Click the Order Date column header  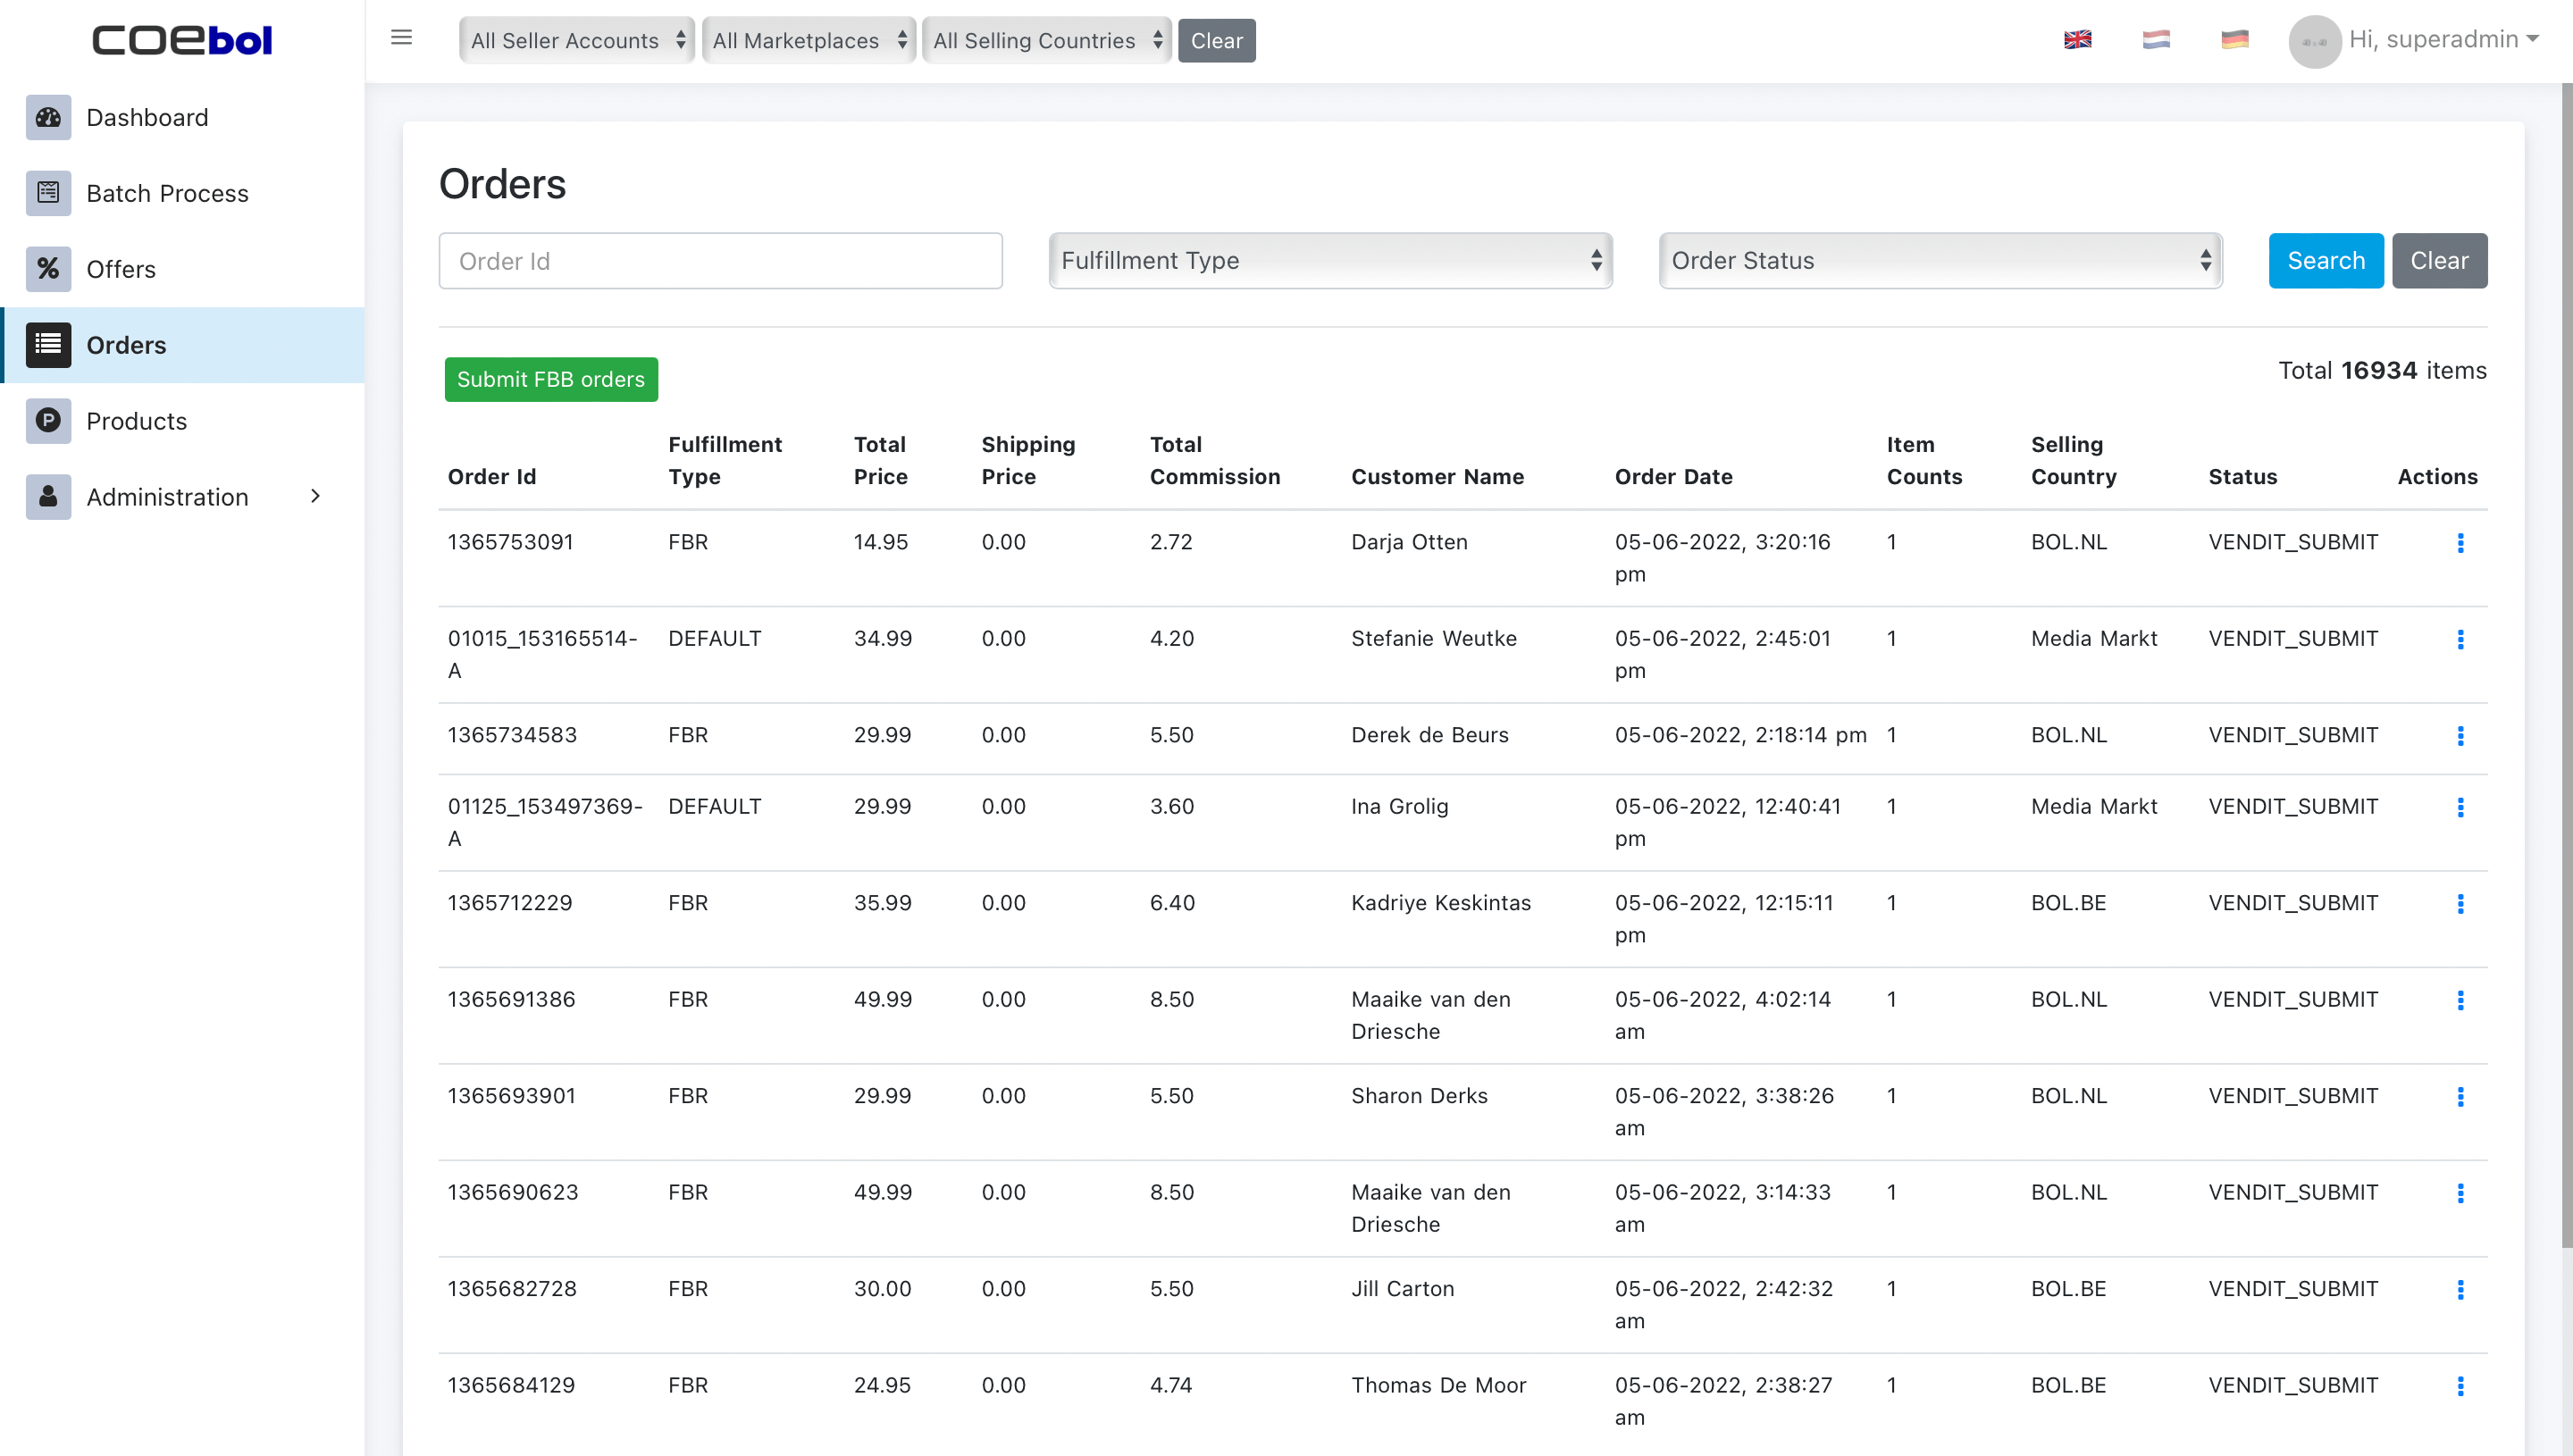(x=1673, y=477)
